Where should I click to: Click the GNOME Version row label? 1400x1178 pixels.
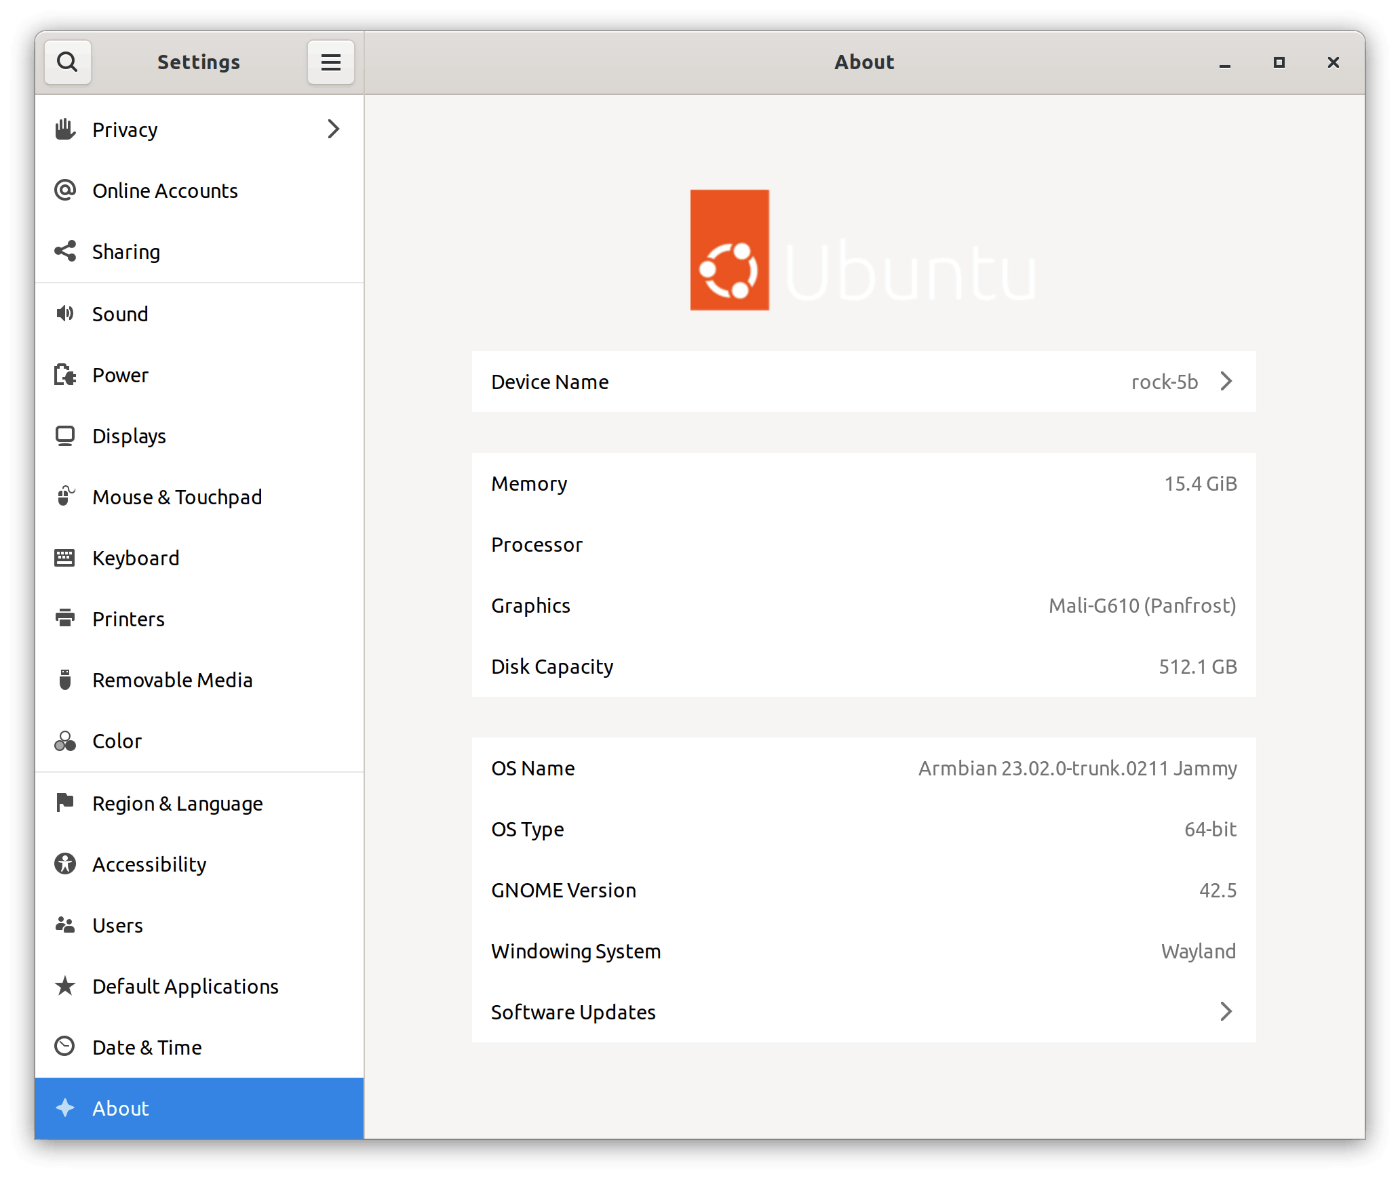(x=563, y=890)
